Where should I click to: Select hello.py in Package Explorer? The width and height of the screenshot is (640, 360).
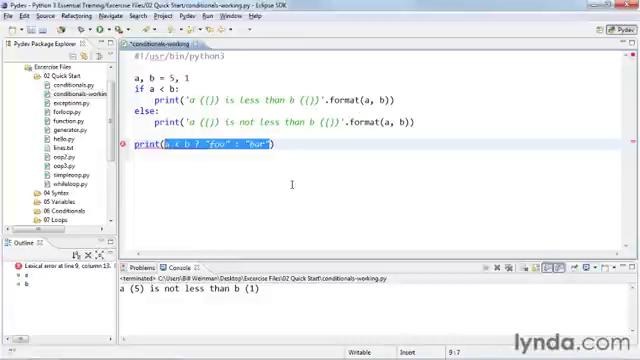pos(64,139)
